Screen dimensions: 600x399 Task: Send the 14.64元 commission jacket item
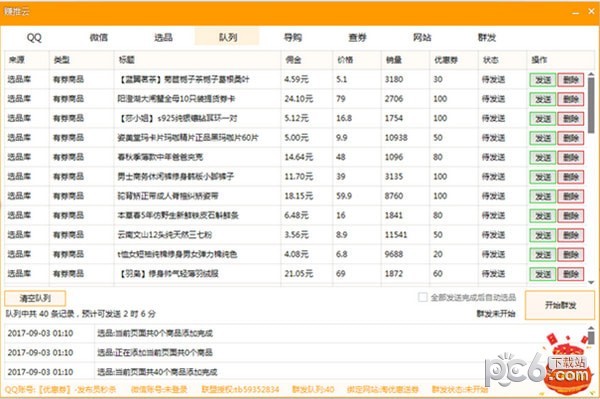coord(543,158)
